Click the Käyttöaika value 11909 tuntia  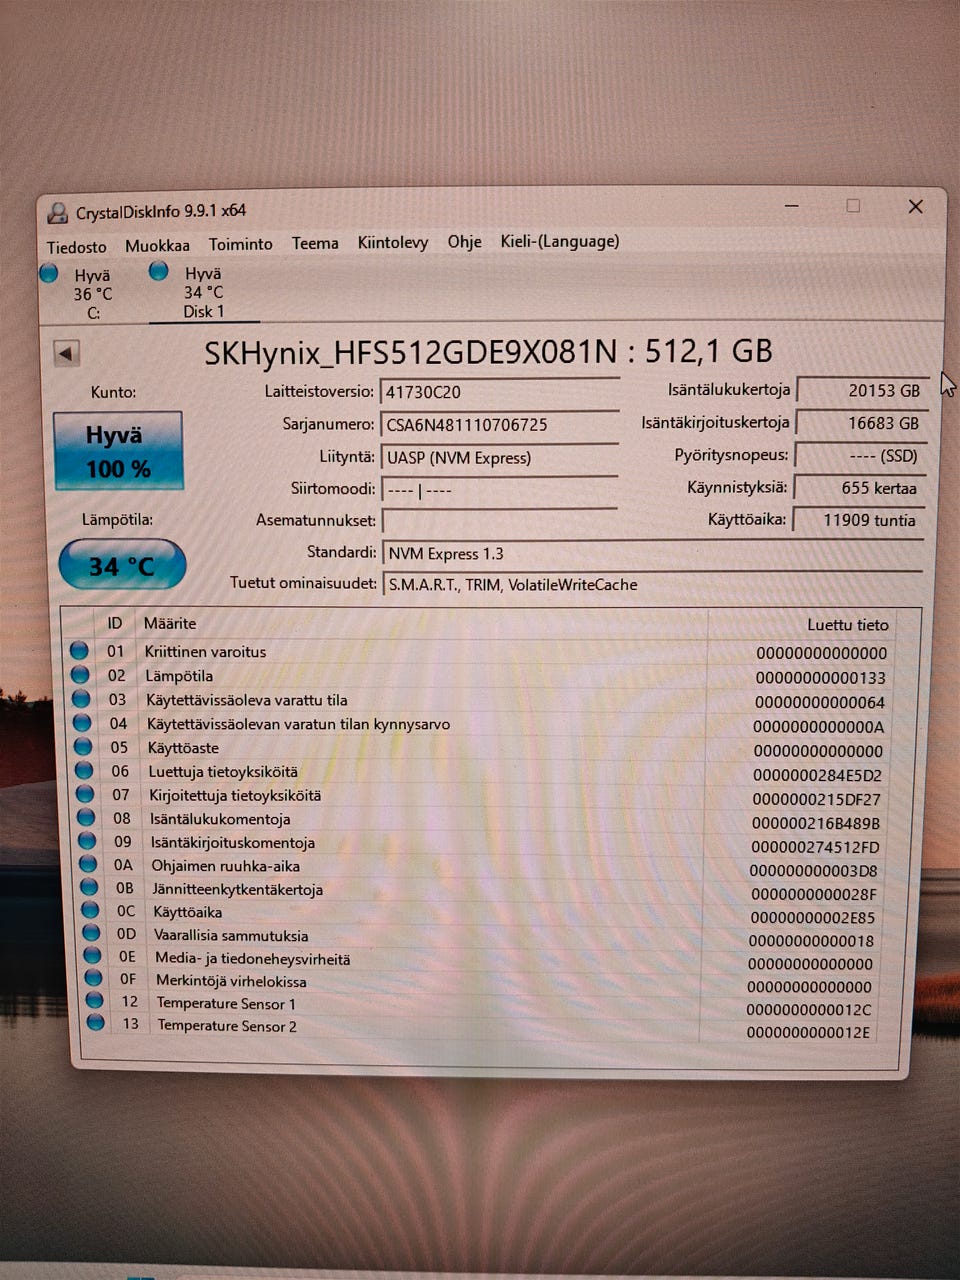pyautogui.click(x=859, y=520)
